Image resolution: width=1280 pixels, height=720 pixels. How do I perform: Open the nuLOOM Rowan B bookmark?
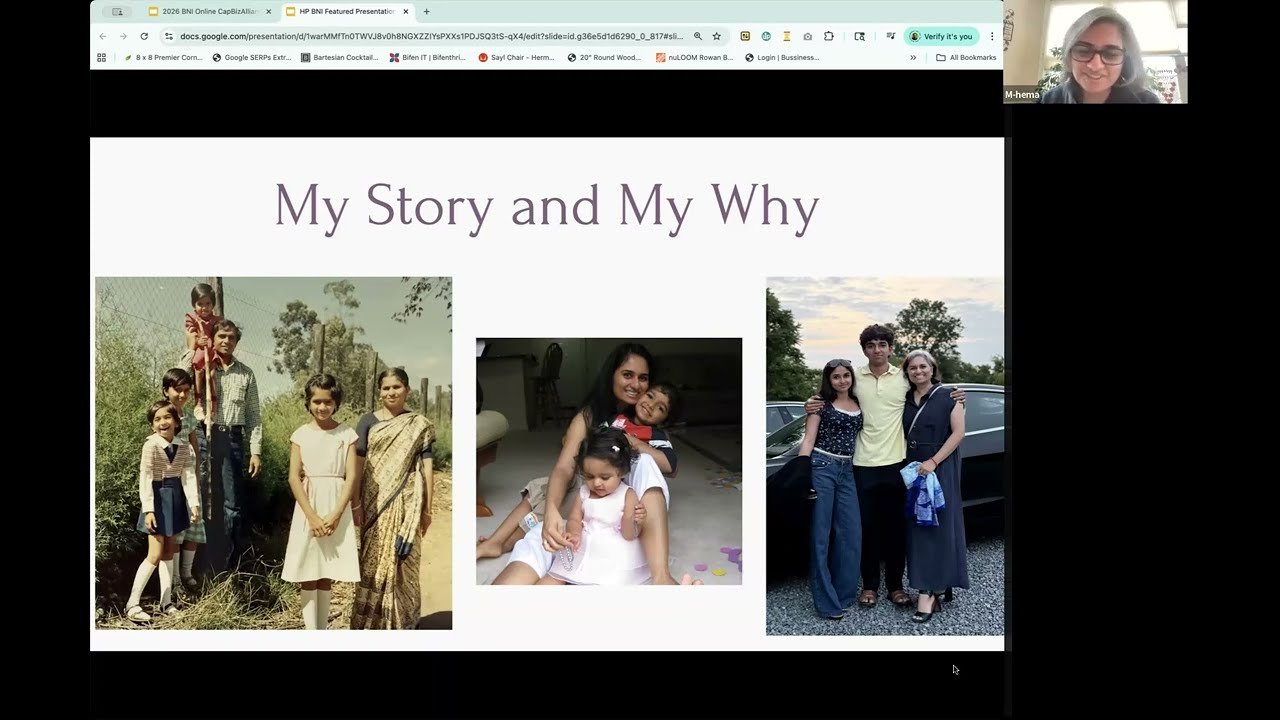(694, 58)
